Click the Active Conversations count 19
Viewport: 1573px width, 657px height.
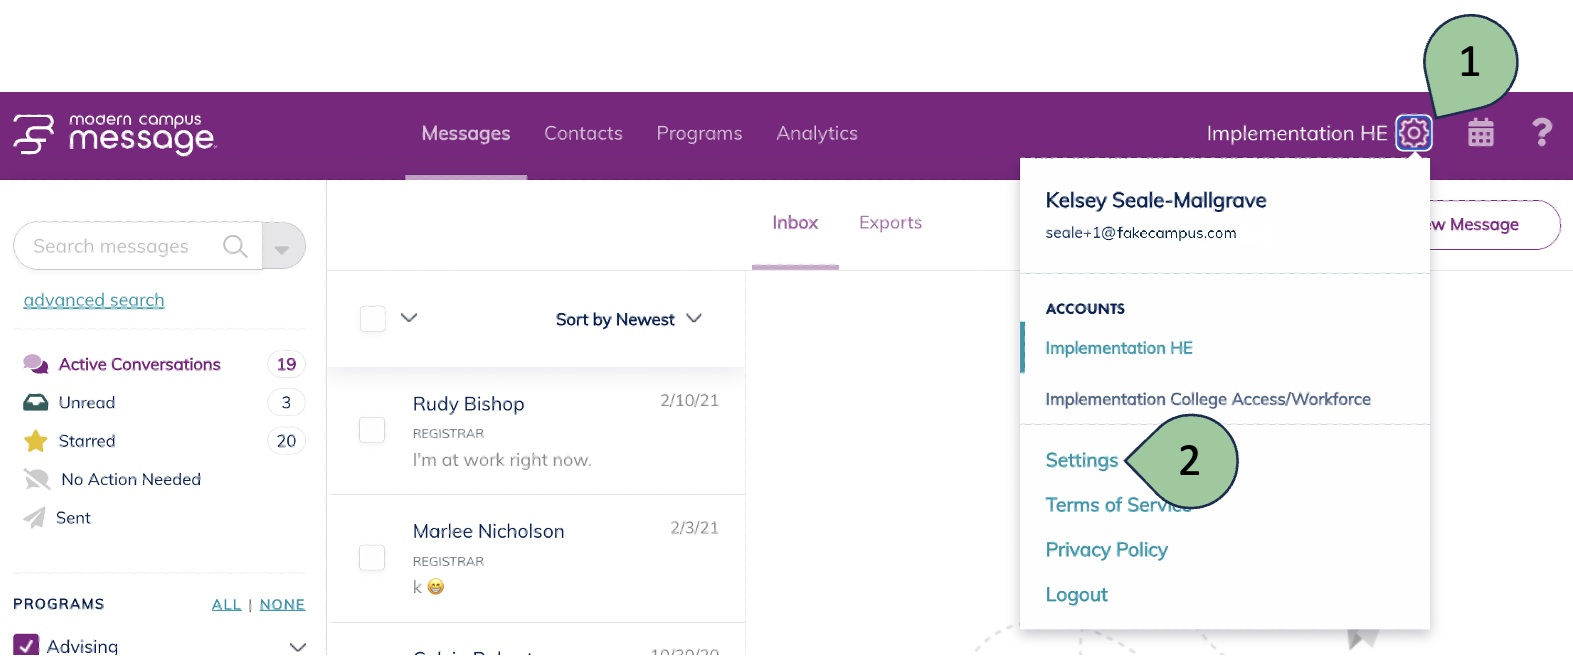coord(286,364)
